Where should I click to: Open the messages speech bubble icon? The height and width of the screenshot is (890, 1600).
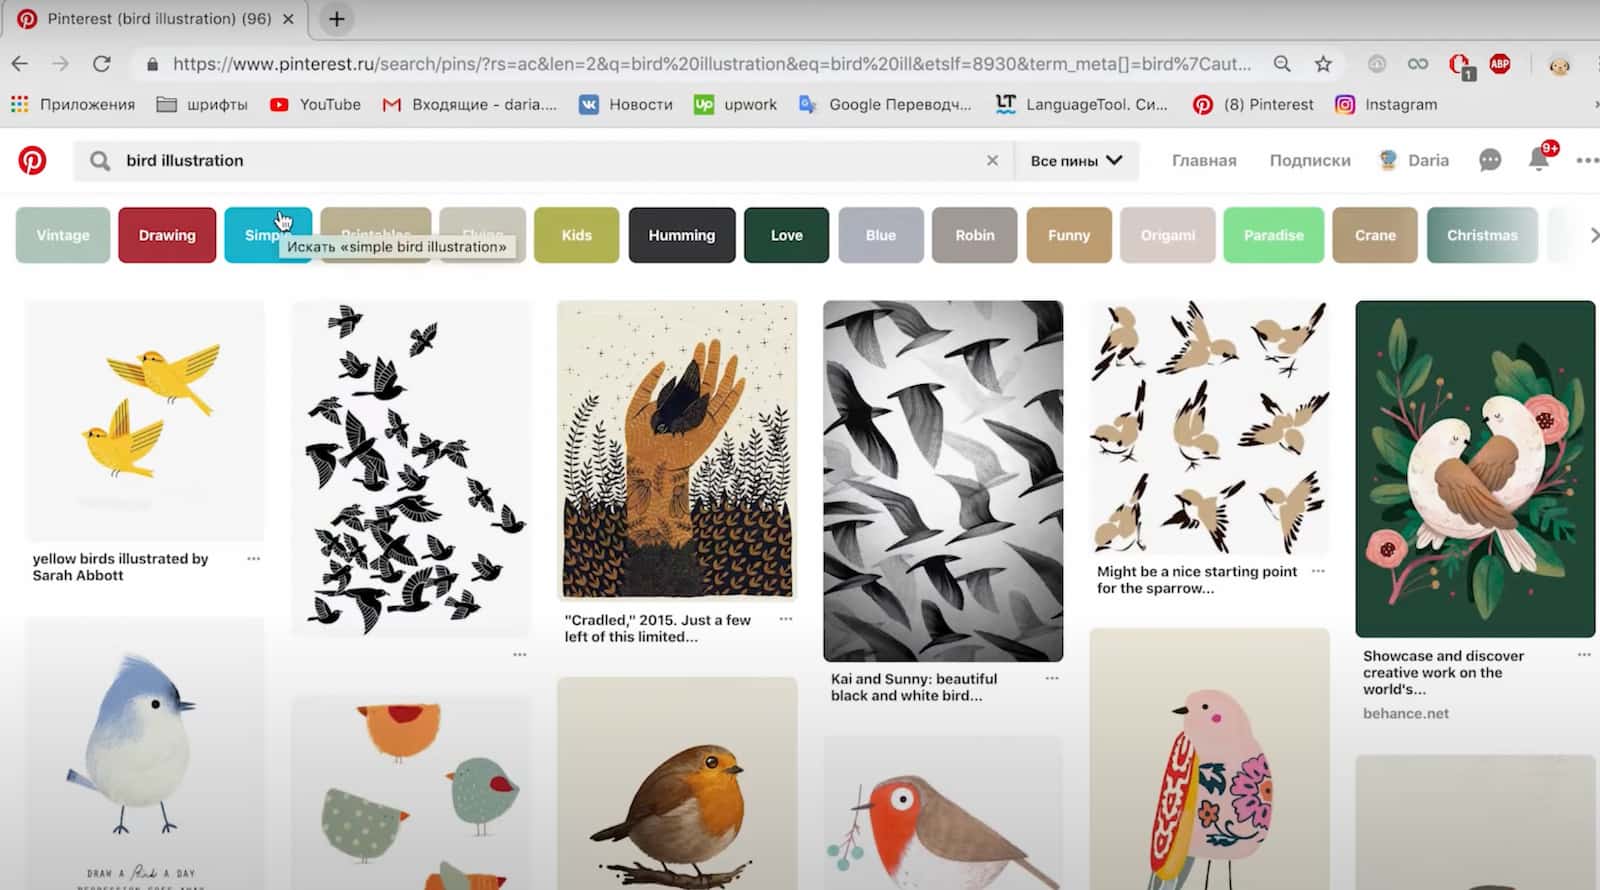pyautogui.click(x=1490, y=160)
